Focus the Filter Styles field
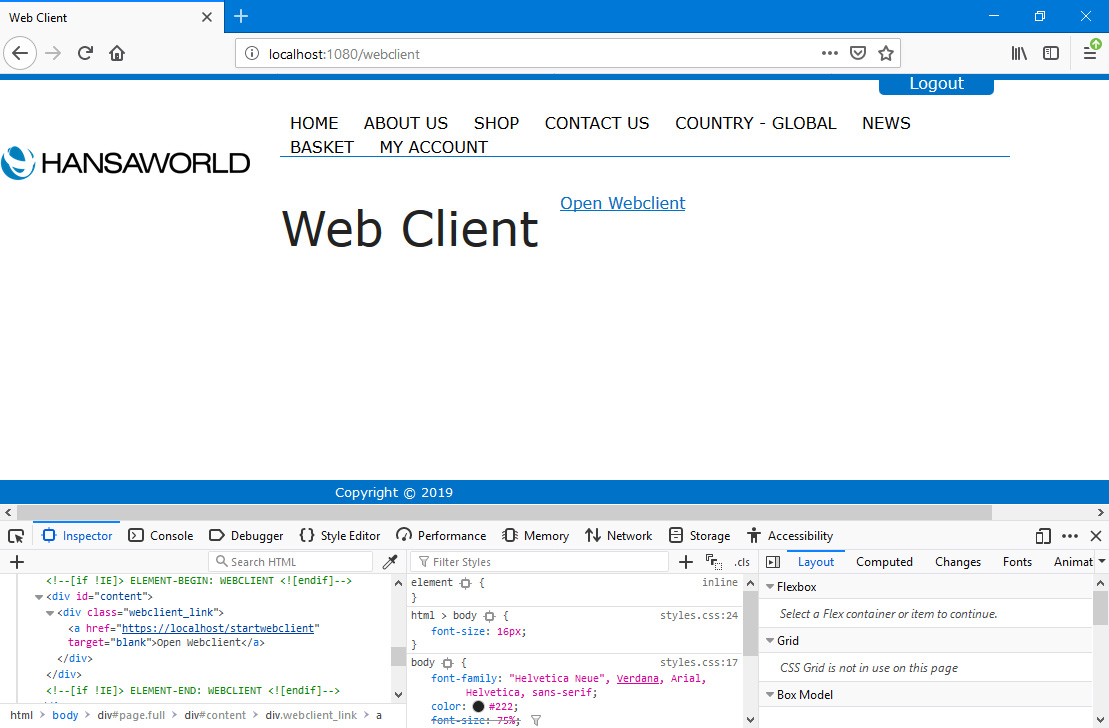This screenshot has height=728, width=1109. pyautogui.click(x=539, y=562)
